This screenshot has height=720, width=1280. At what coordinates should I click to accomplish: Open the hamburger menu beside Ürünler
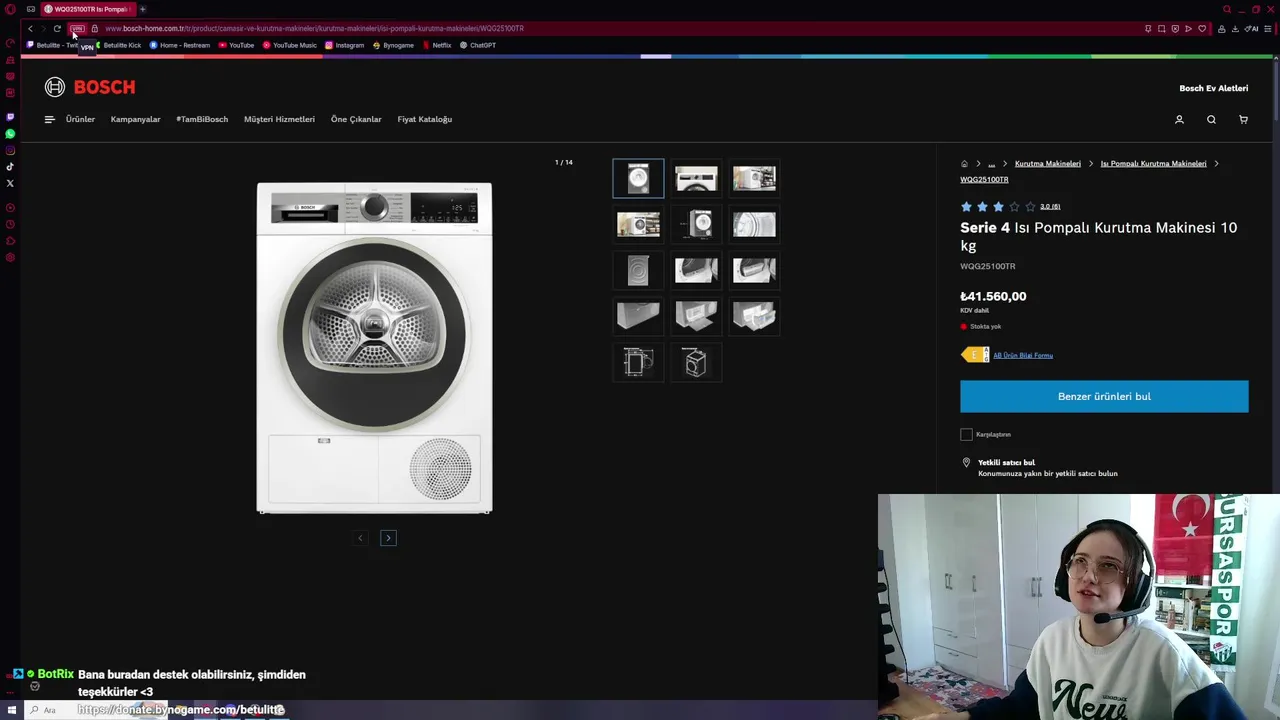pyautogui.click(x=49, y=119)
